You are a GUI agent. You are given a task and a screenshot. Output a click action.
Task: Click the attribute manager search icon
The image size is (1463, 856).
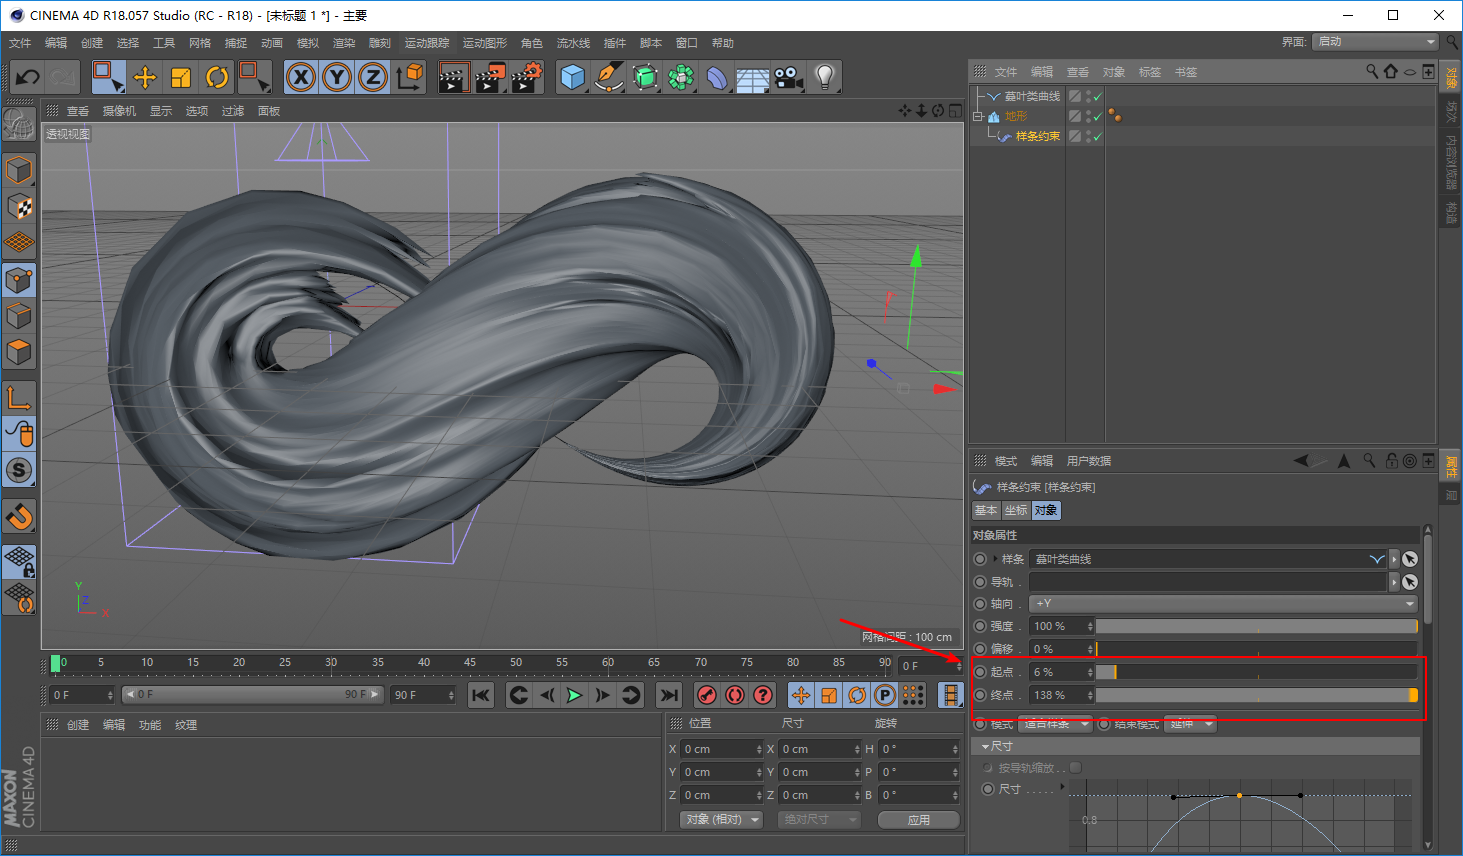(x=1369, y=461)
